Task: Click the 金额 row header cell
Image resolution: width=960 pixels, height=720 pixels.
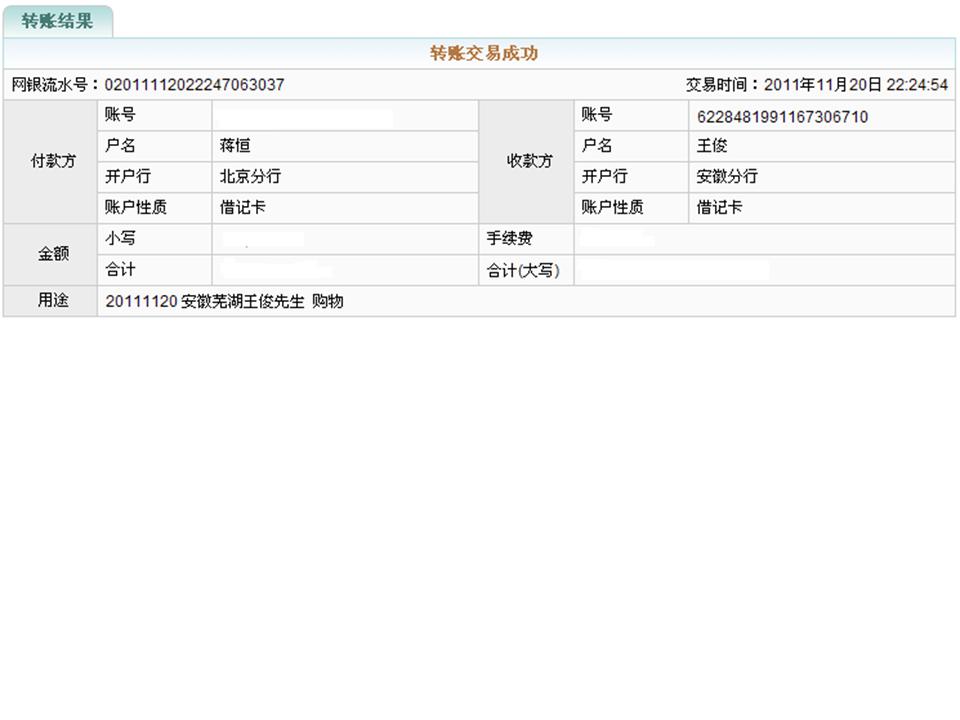Action: pyautogui.click(x=52, y=254)
